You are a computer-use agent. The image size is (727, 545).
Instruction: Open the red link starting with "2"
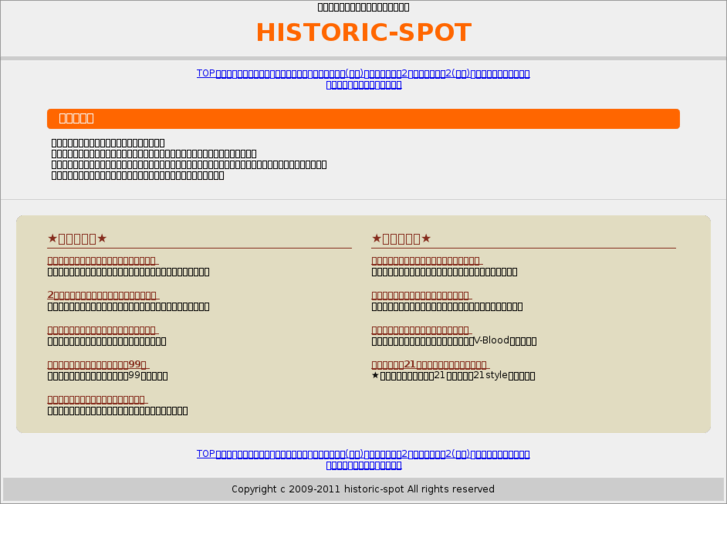(x=103, y=295)
